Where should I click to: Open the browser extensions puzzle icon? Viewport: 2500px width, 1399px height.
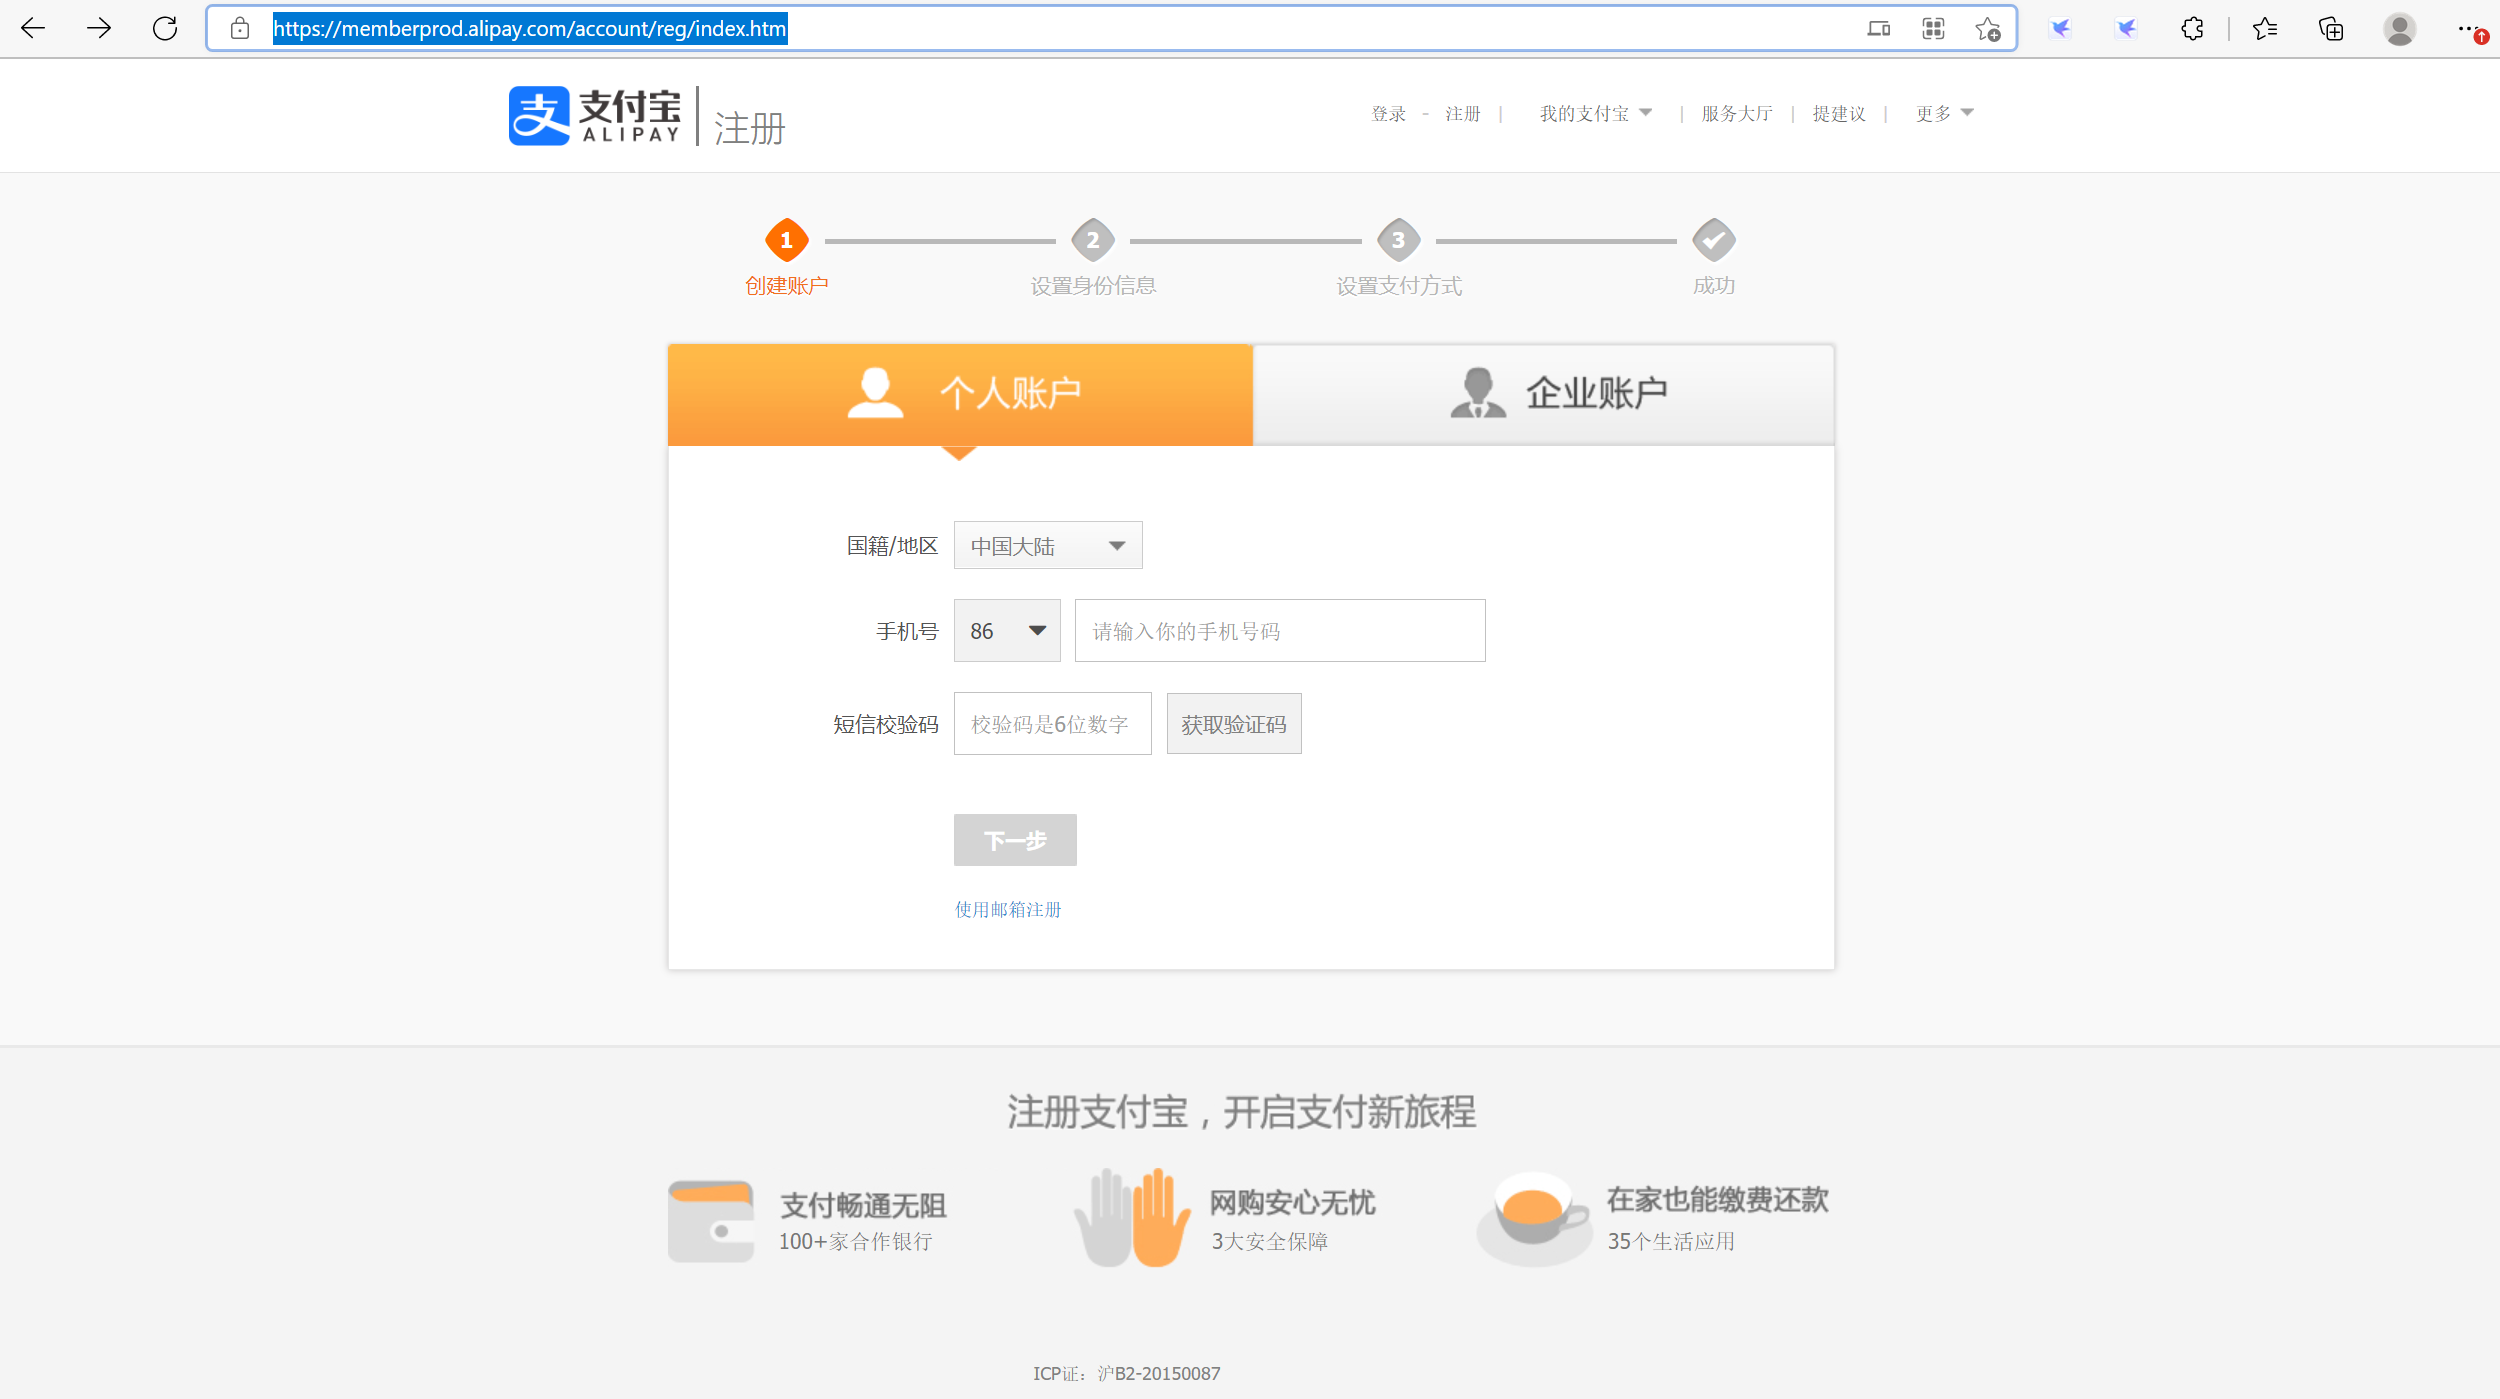(x=2192, y=29)
